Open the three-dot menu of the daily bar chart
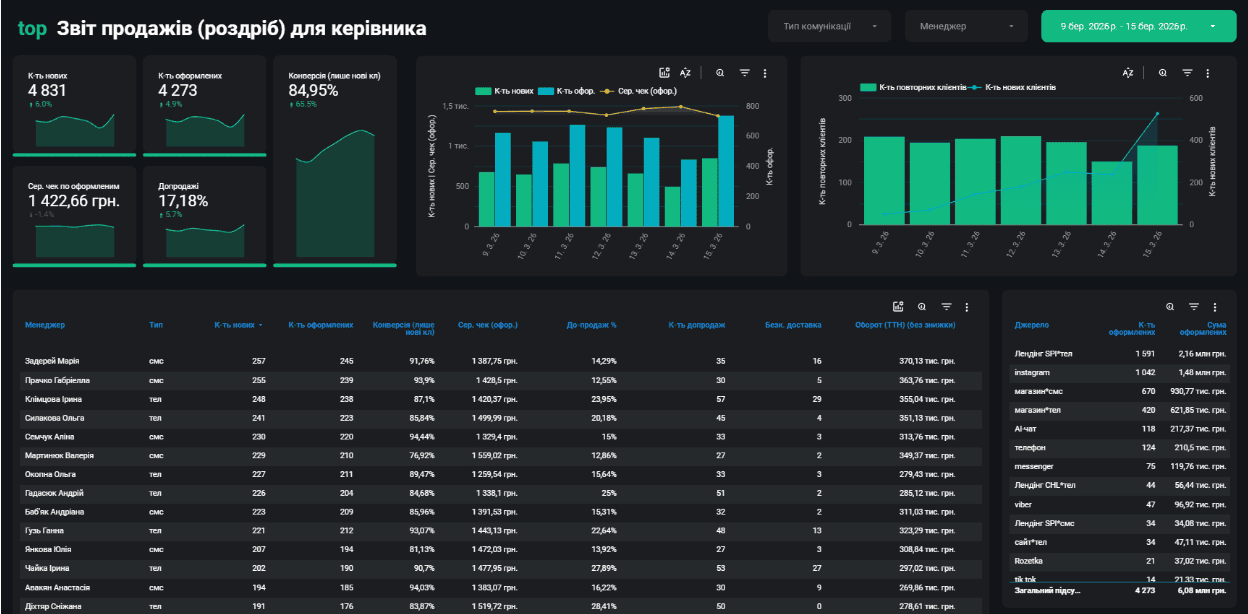This screenshot has width=1248, height=614. point(765,73)
